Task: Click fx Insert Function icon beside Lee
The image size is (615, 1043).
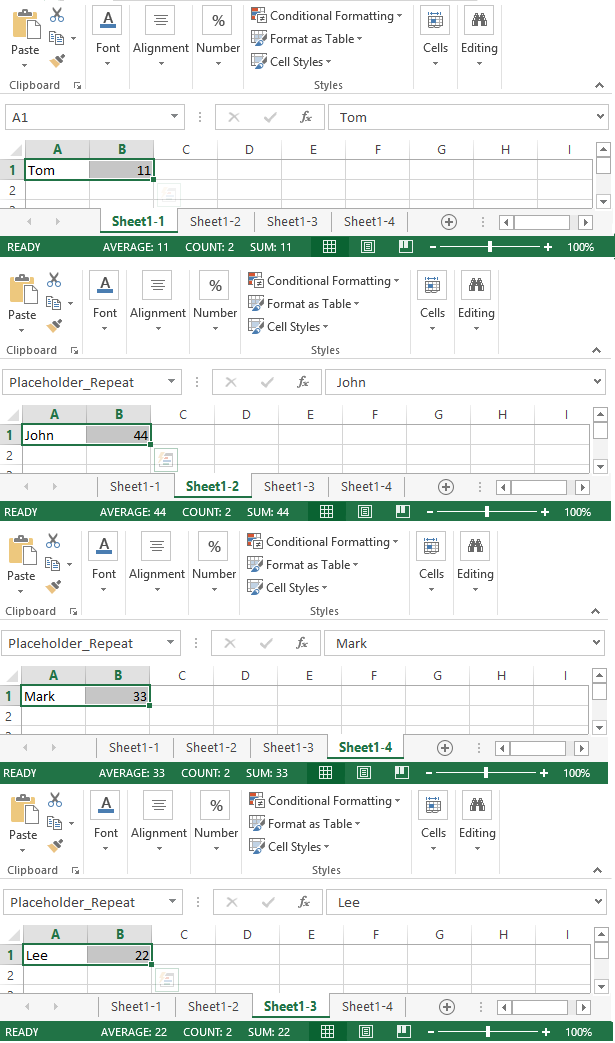Action: click(304, 903)
